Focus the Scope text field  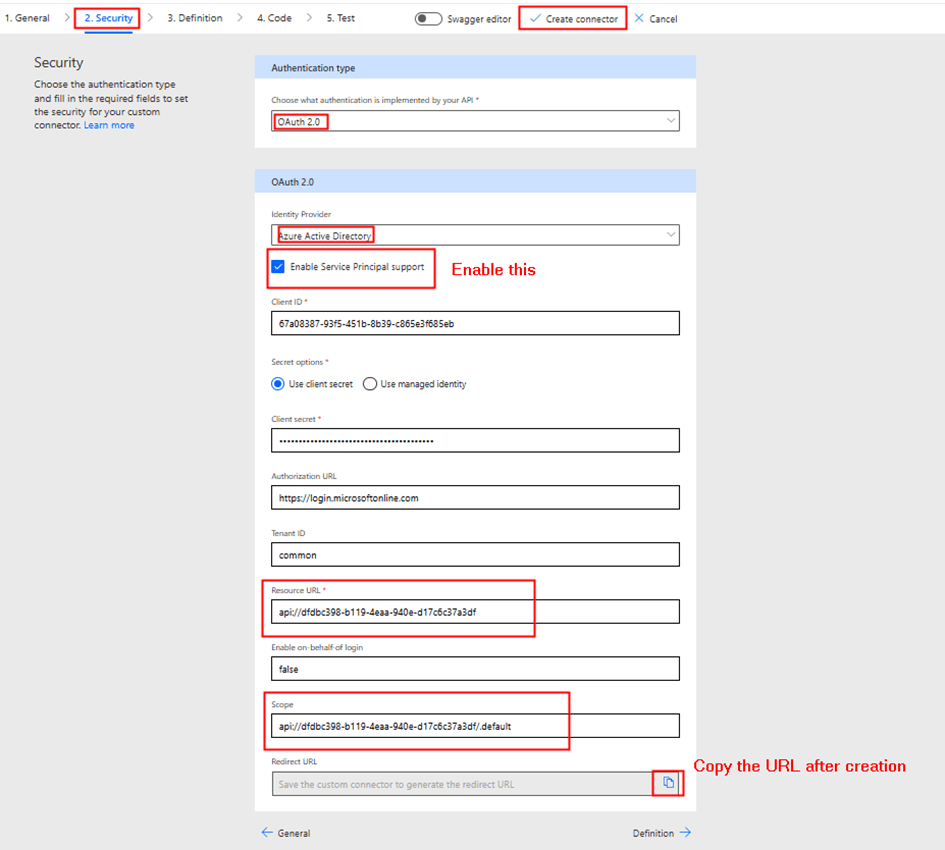tap(475, 726)
